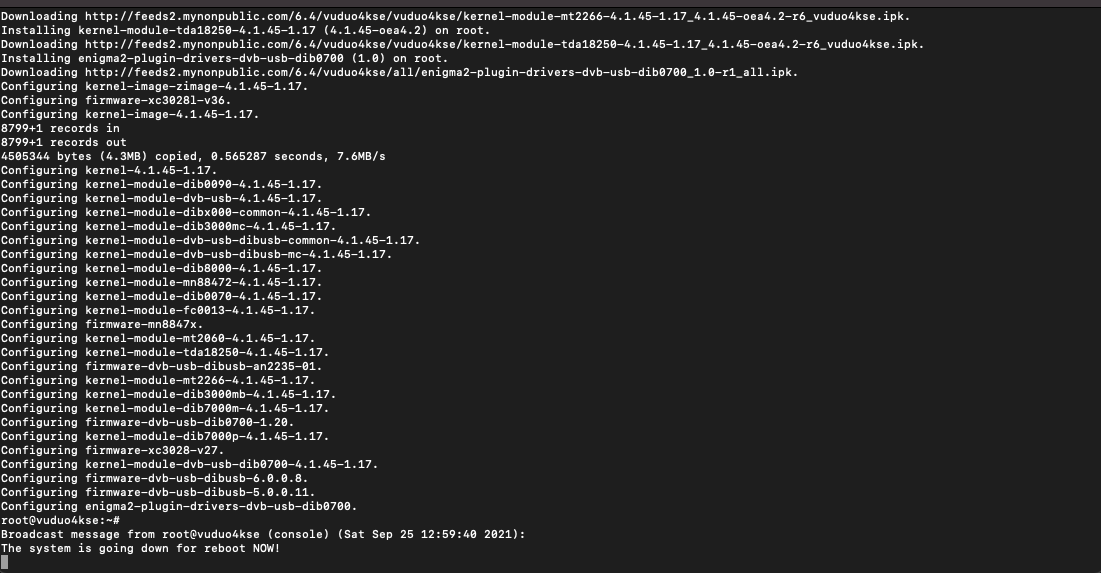
Task: Click the root@vuduo4kse:~# shell prompt
Action: tap(60, 520)
